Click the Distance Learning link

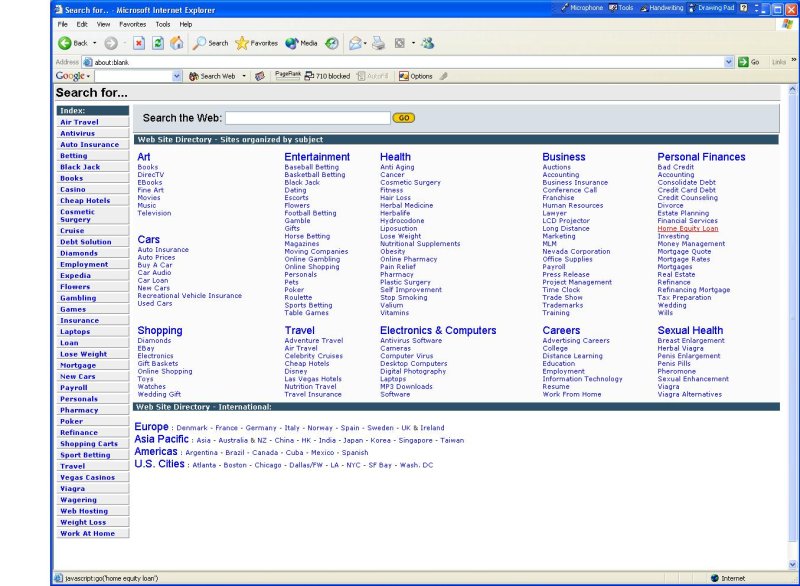coord(572,356)
